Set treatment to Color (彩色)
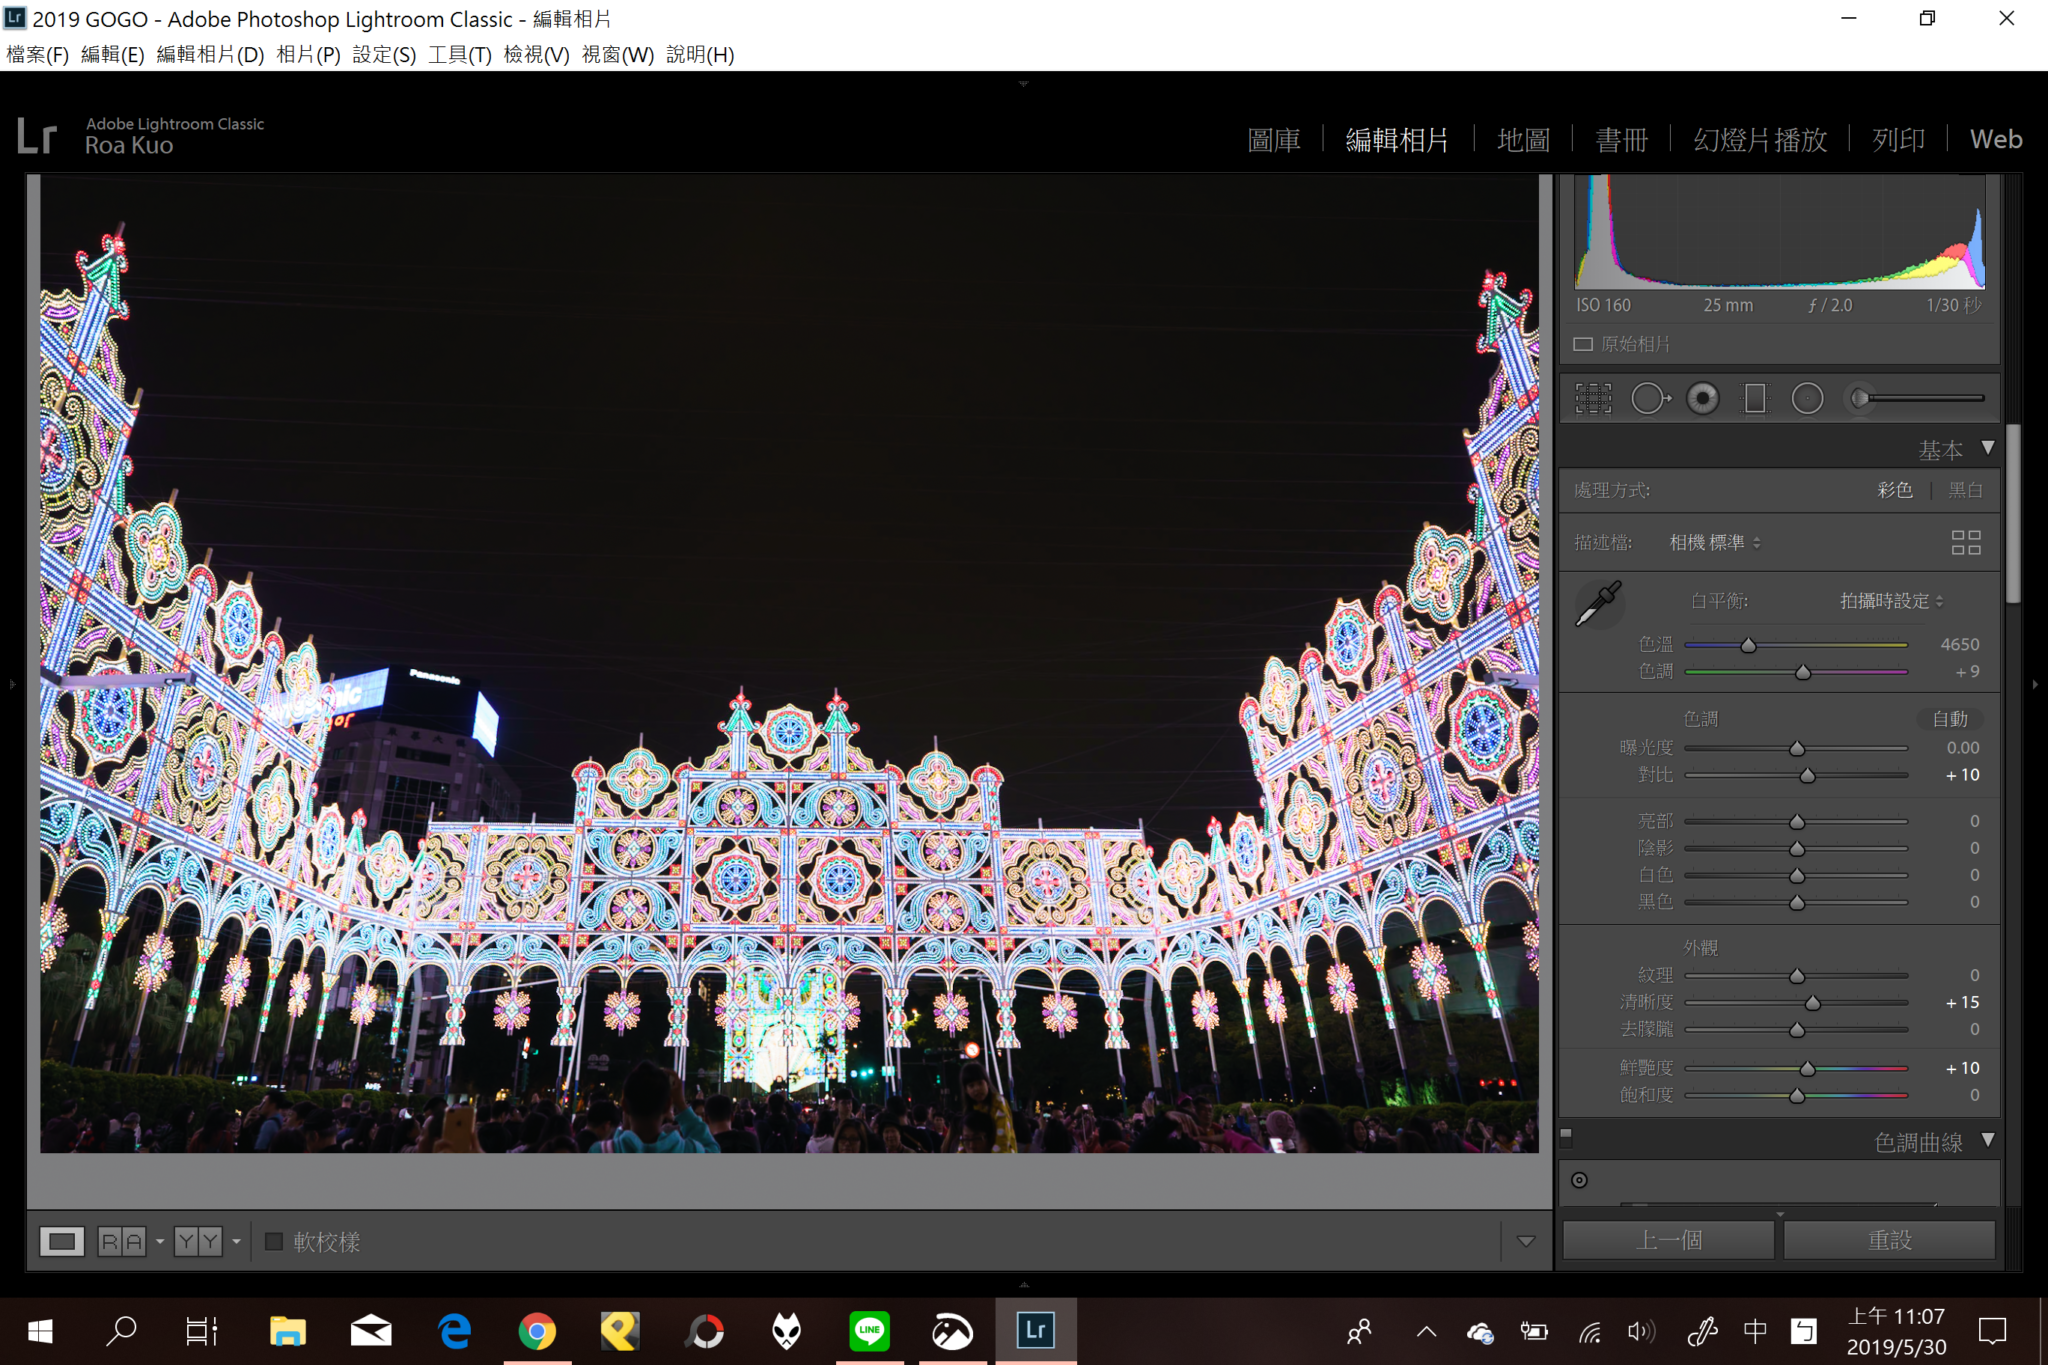 click(x=1894, y=490)
